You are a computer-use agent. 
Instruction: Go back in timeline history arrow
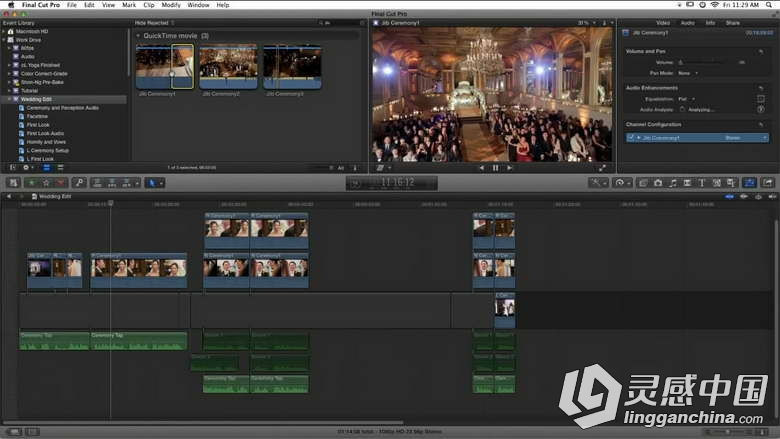pyautogui.click(x=8, y=196)
